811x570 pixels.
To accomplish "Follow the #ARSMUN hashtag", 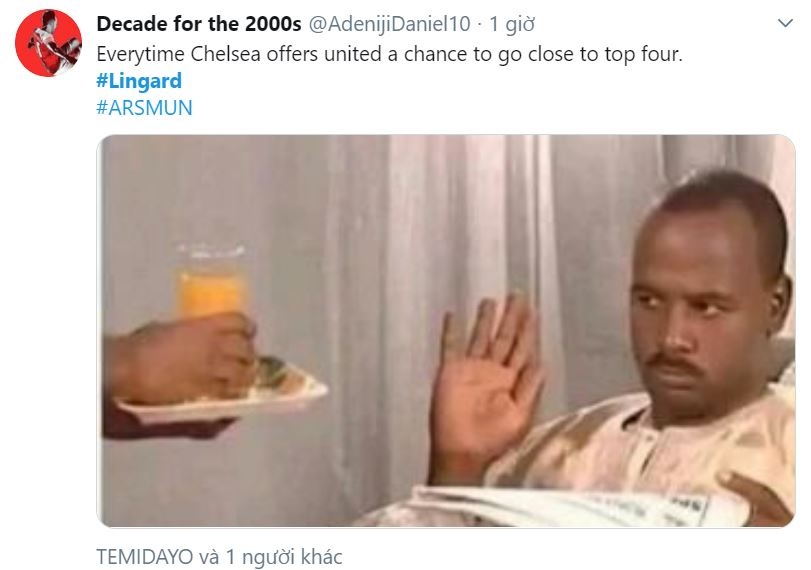I will point(144,108).
